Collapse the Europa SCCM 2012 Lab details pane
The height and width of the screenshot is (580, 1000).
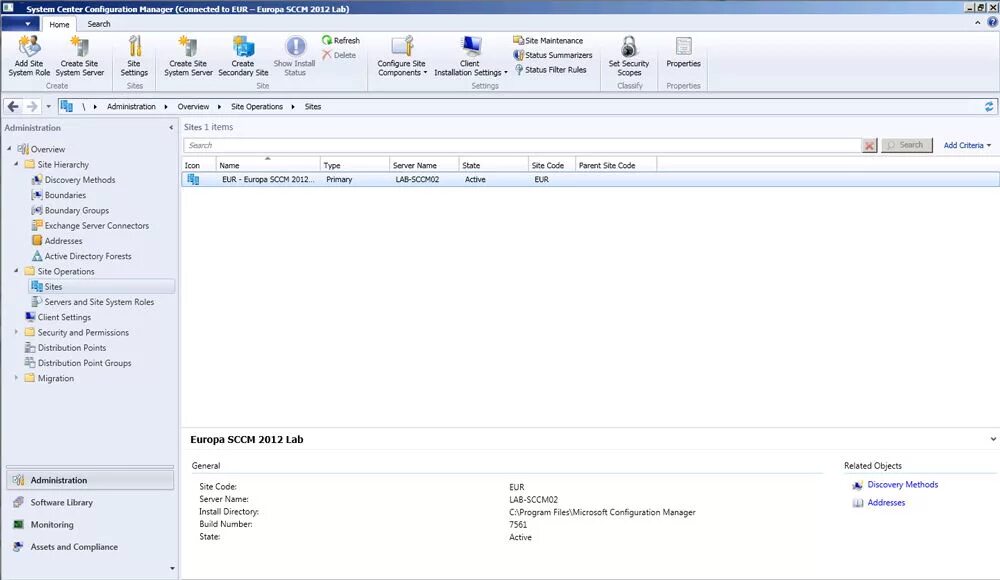[x=993, y=439]
